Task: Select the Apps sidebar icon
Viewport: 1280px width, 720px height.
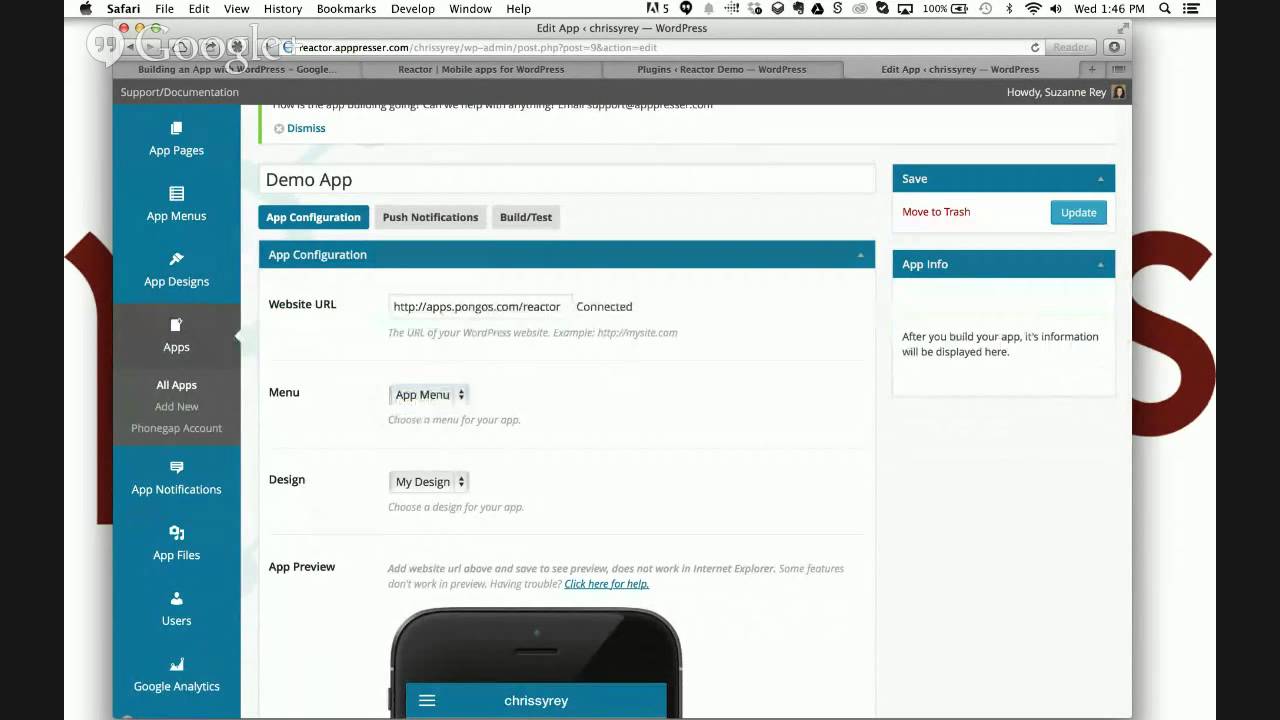Action: (x=176, y=325)
